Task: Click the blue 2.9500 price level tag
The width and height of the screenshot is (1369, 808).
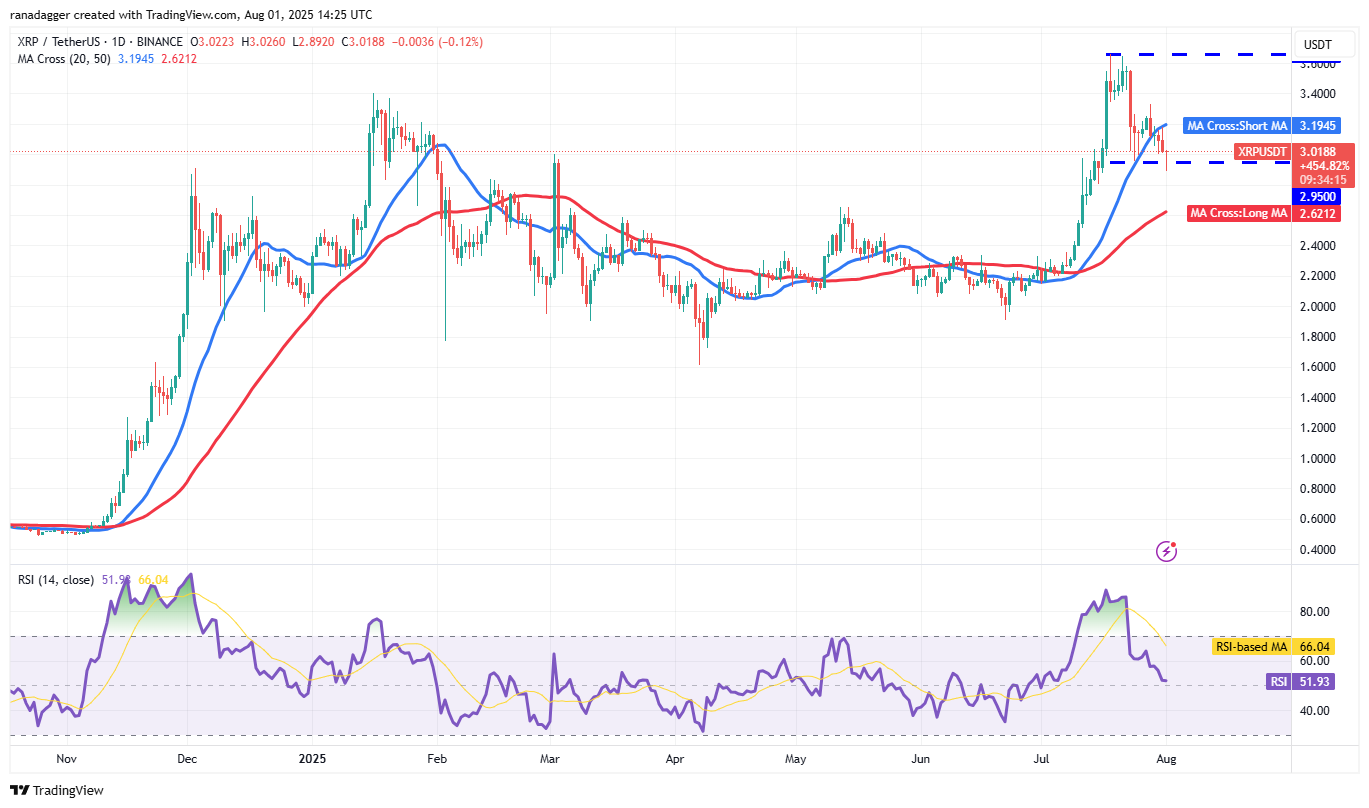Action: (1321, 197)
